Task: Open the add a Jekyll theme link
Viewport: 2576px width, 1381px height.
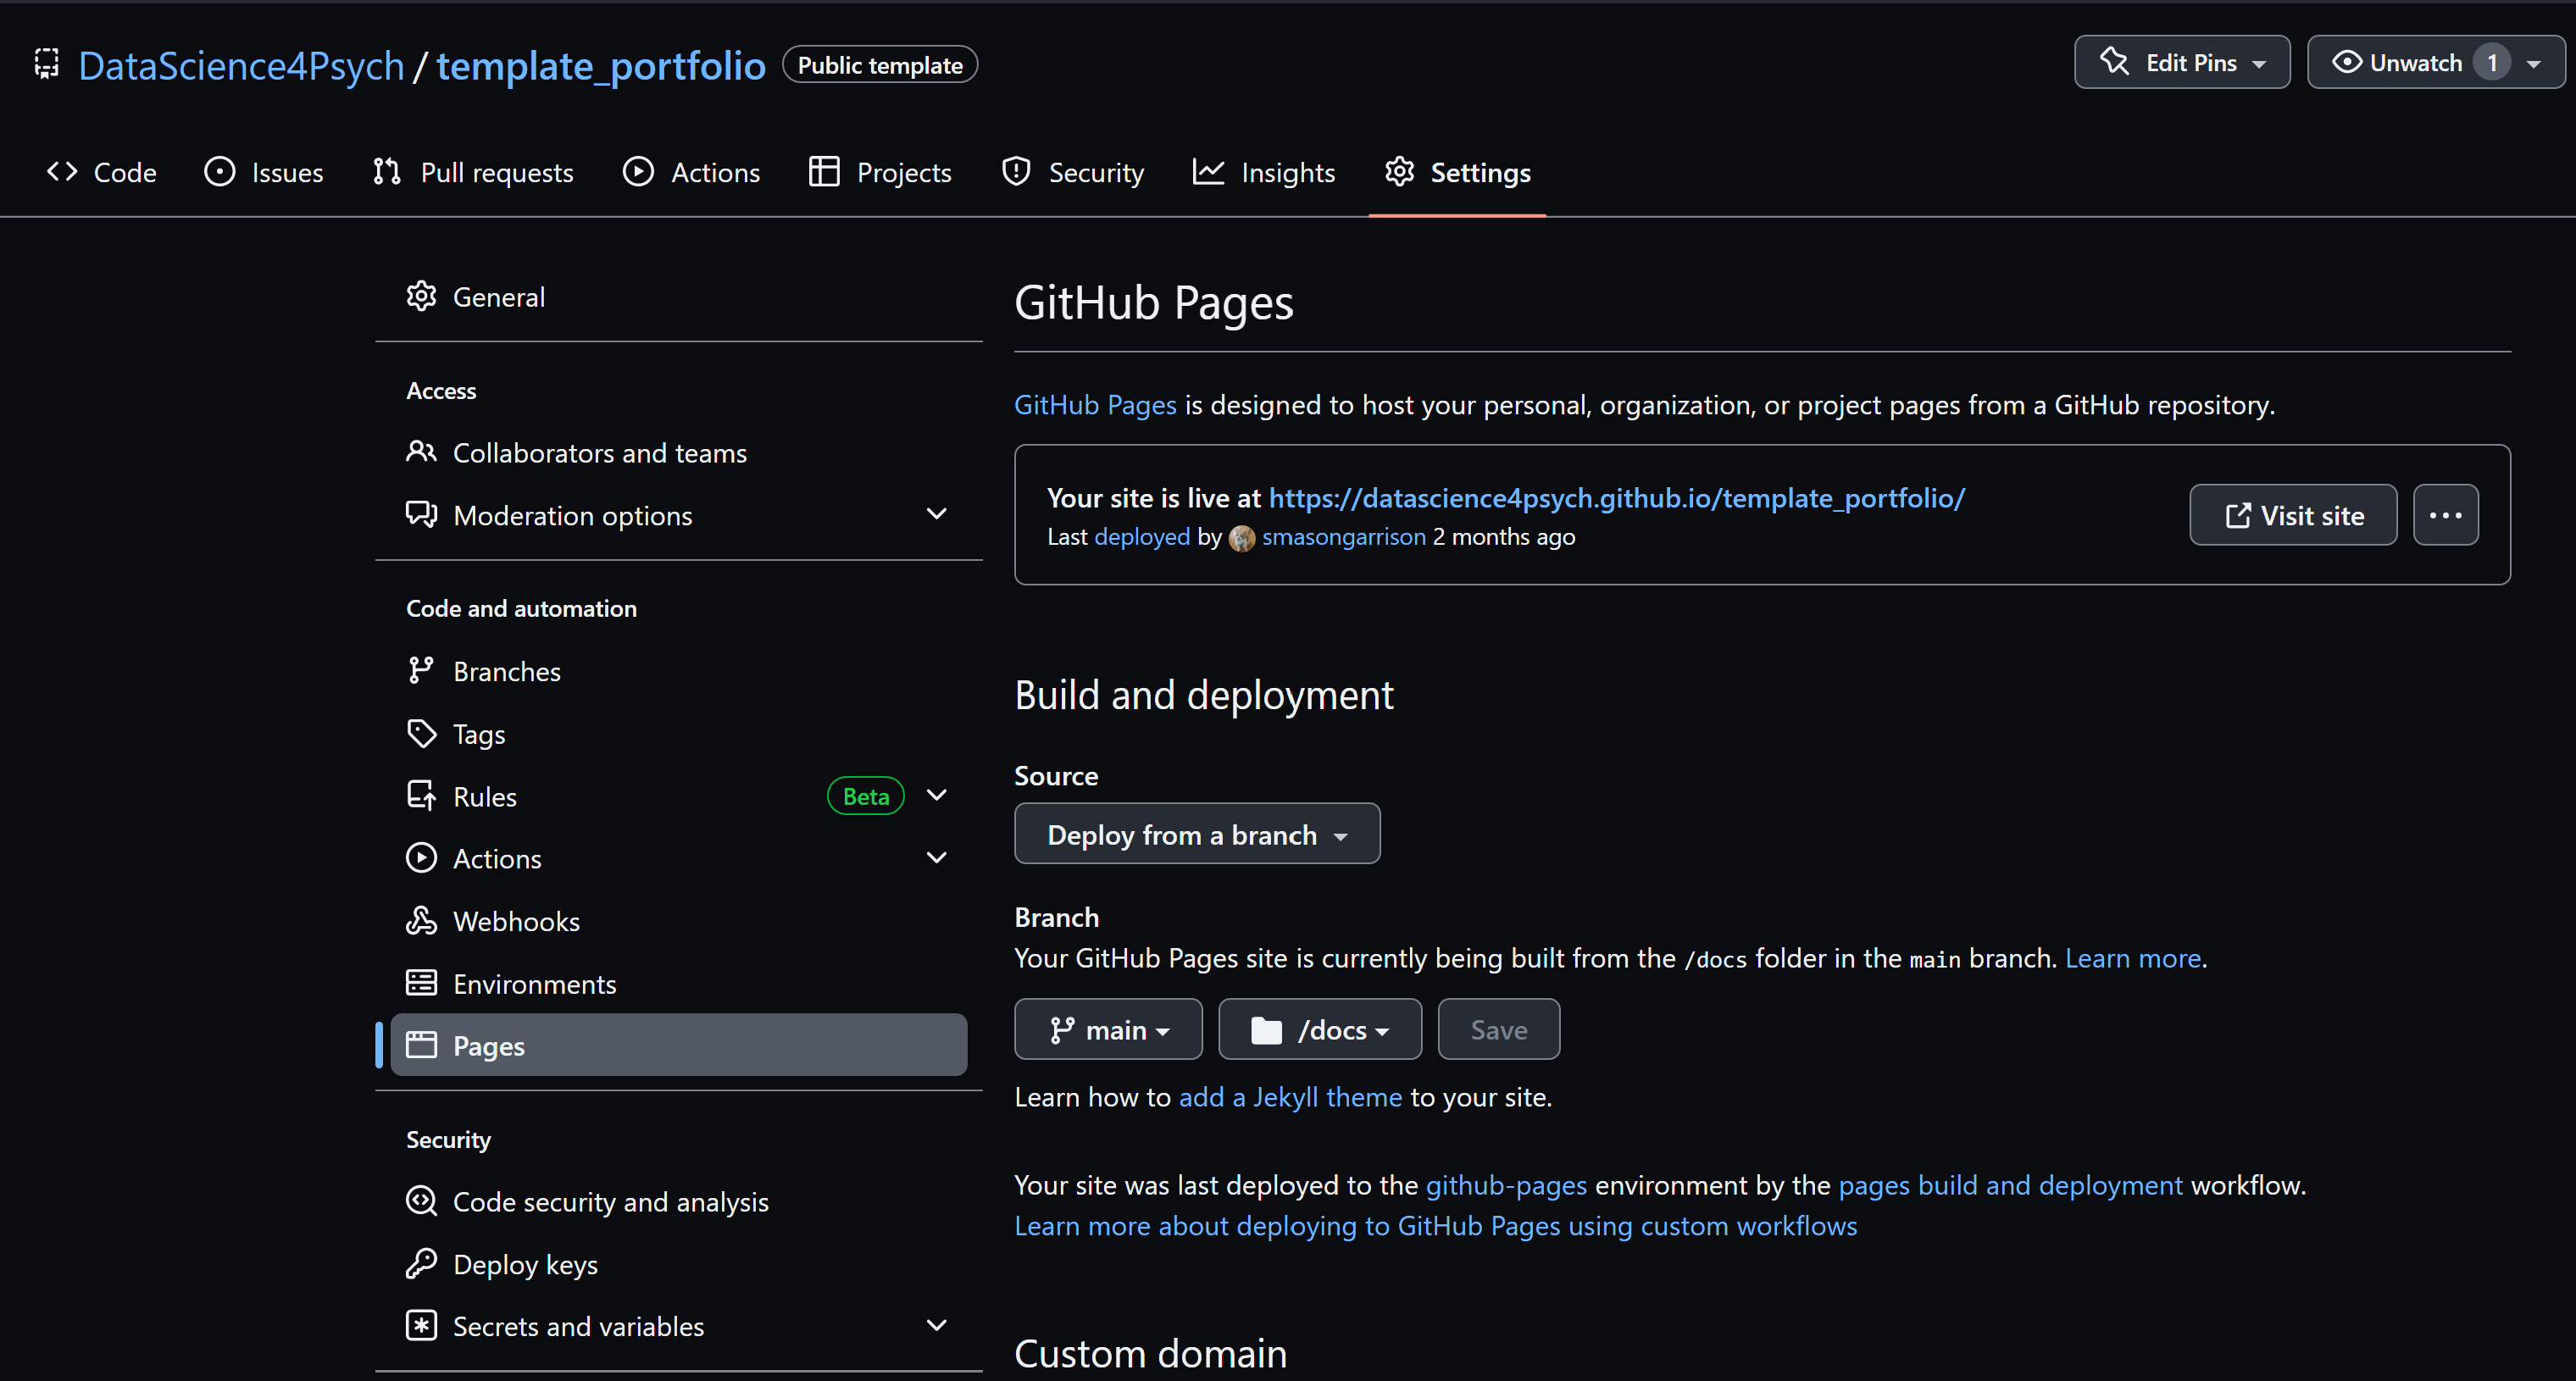Action: 1290,1097
